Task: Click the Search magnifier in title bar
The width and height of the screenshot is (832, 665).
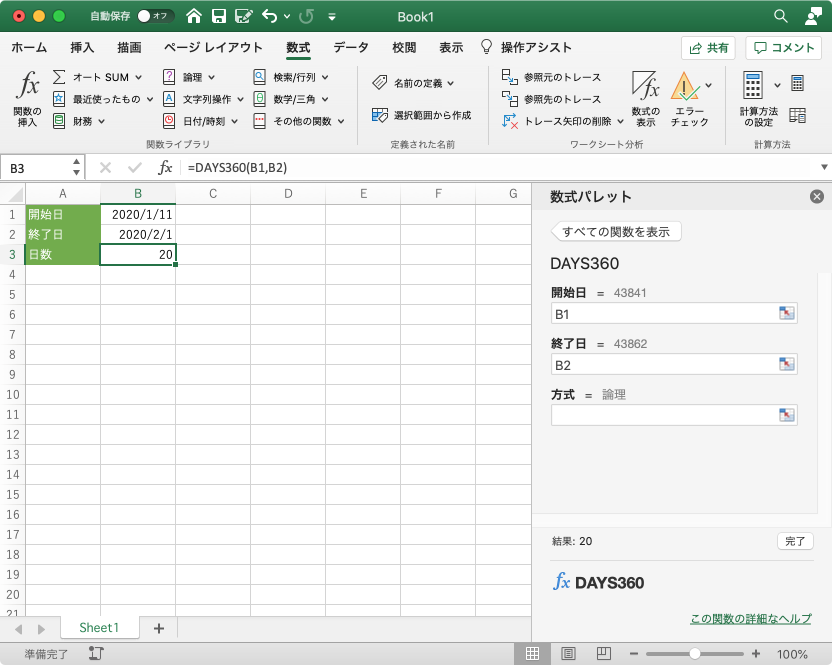Action: pos(781,16)
